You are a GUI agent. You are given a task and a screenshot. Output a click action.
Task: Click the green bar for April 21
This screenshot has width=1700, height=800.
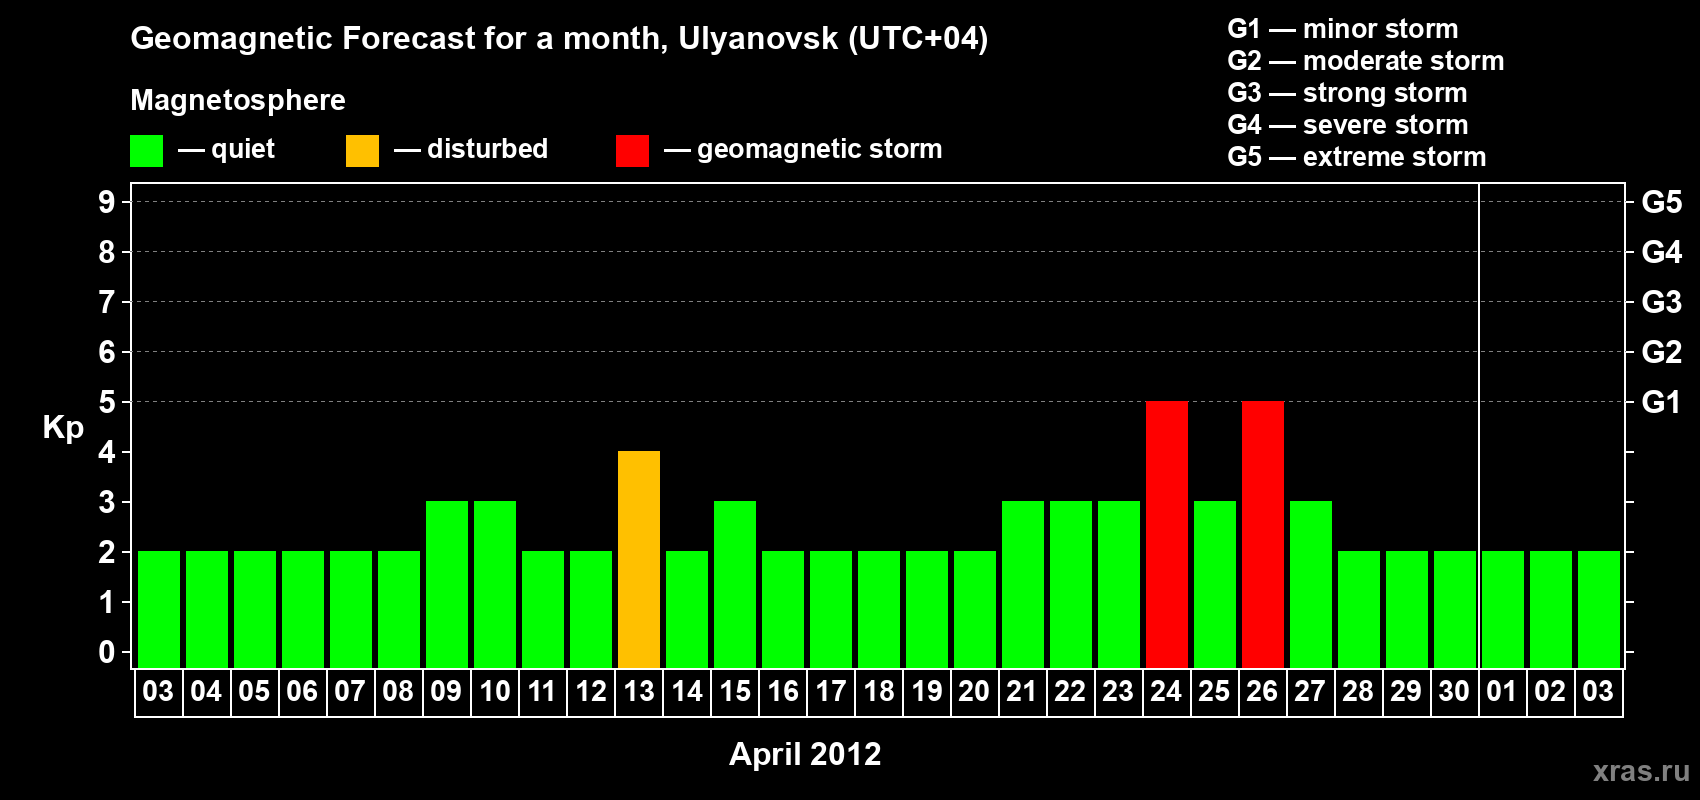(x=1023, y=585)
